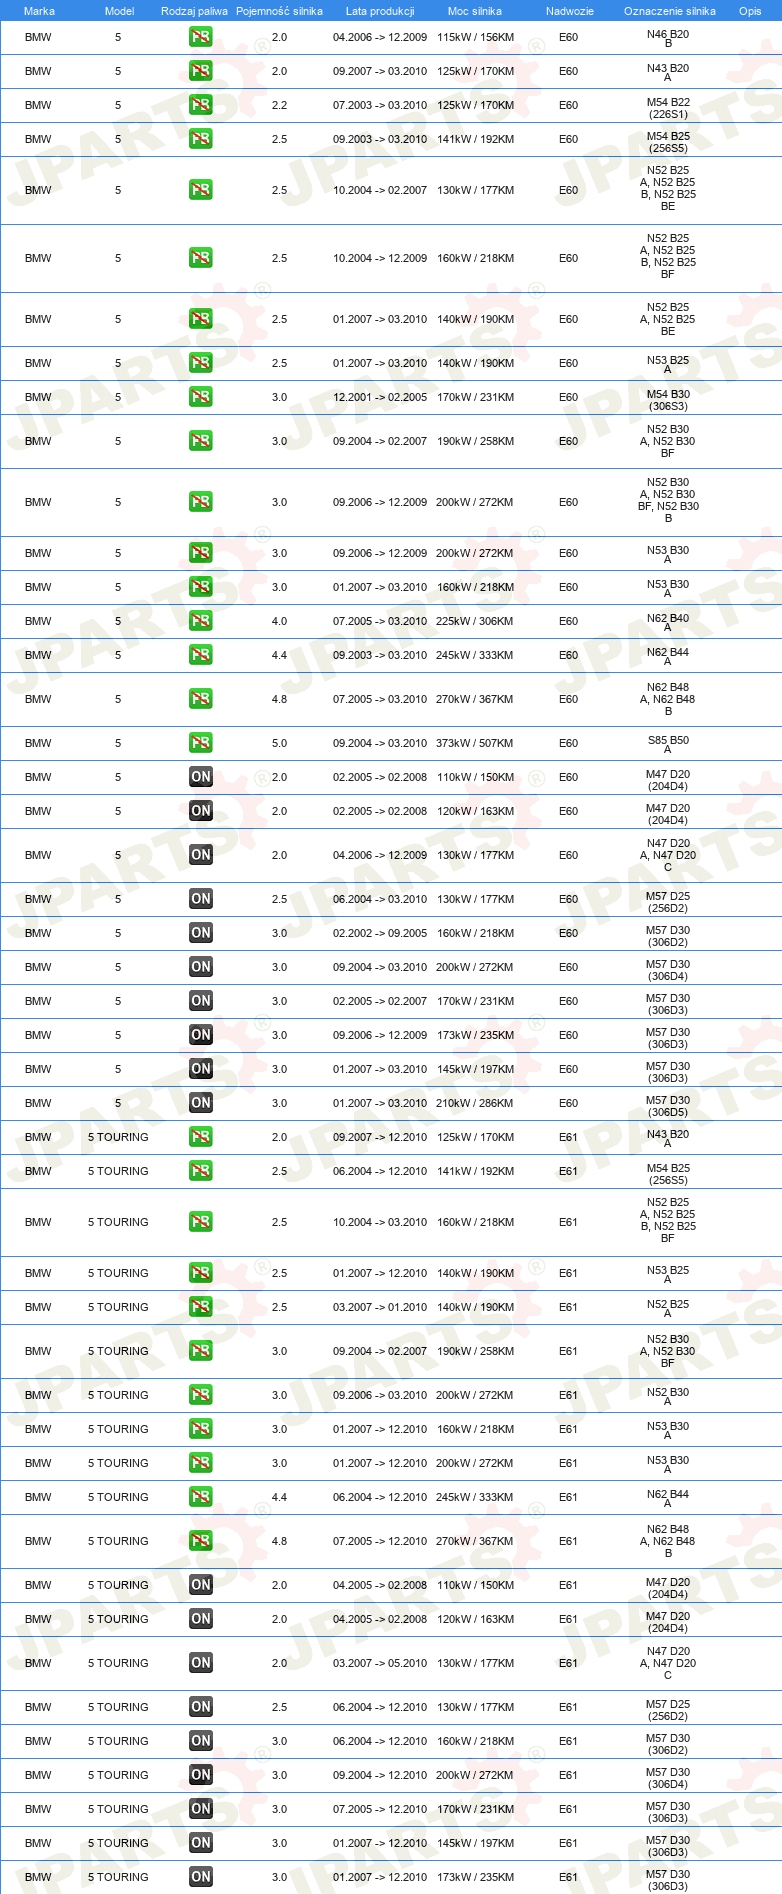The width and height of the screenshot is (782, 1894).
Task: Select the Opis column header
Action: [x=750, y=11]
